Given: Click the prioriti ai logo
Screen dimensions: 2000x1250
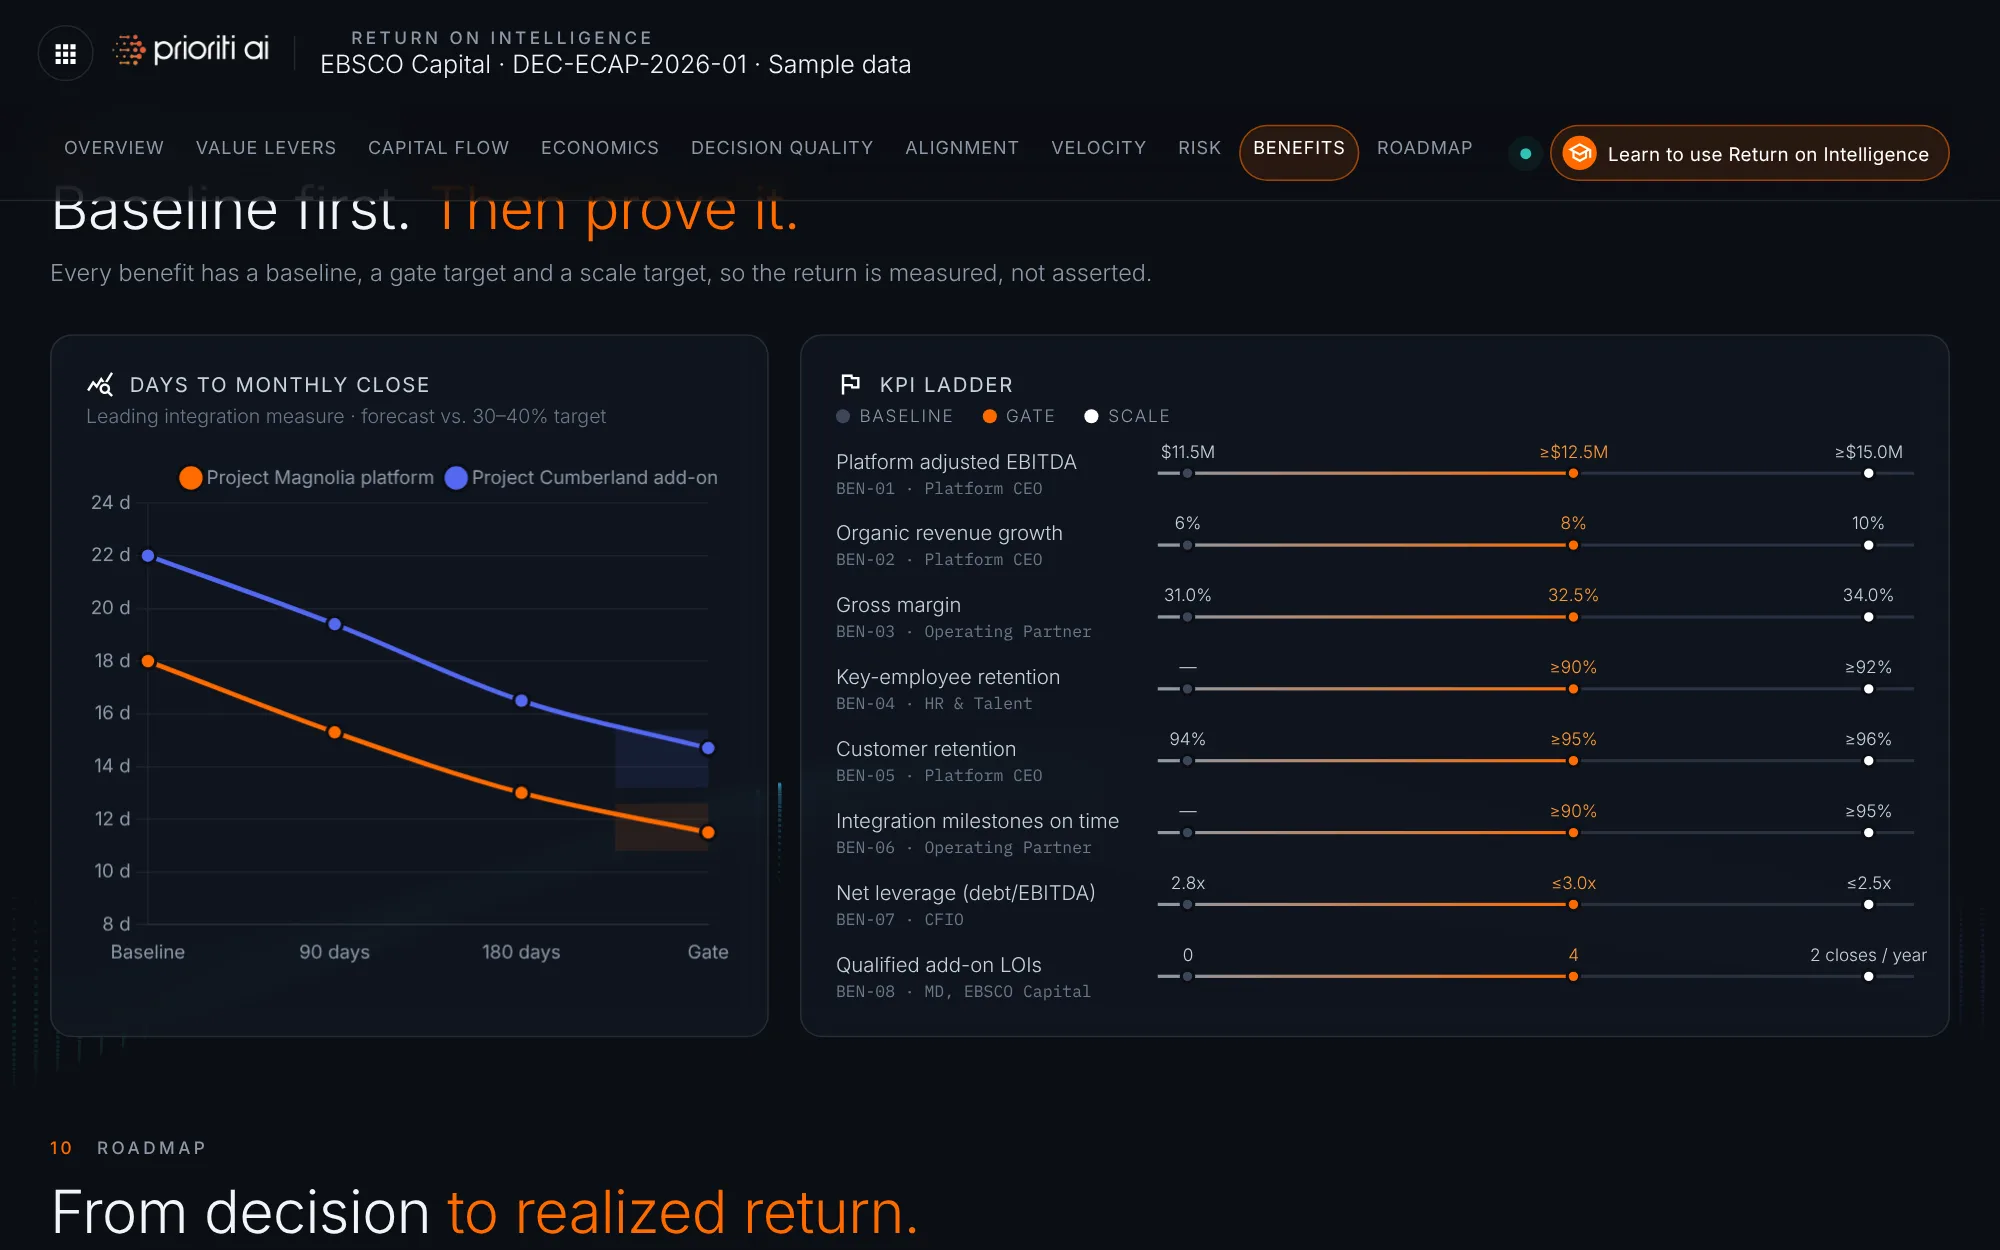Looking at the screenshot, I should click(x=191, y=49).
